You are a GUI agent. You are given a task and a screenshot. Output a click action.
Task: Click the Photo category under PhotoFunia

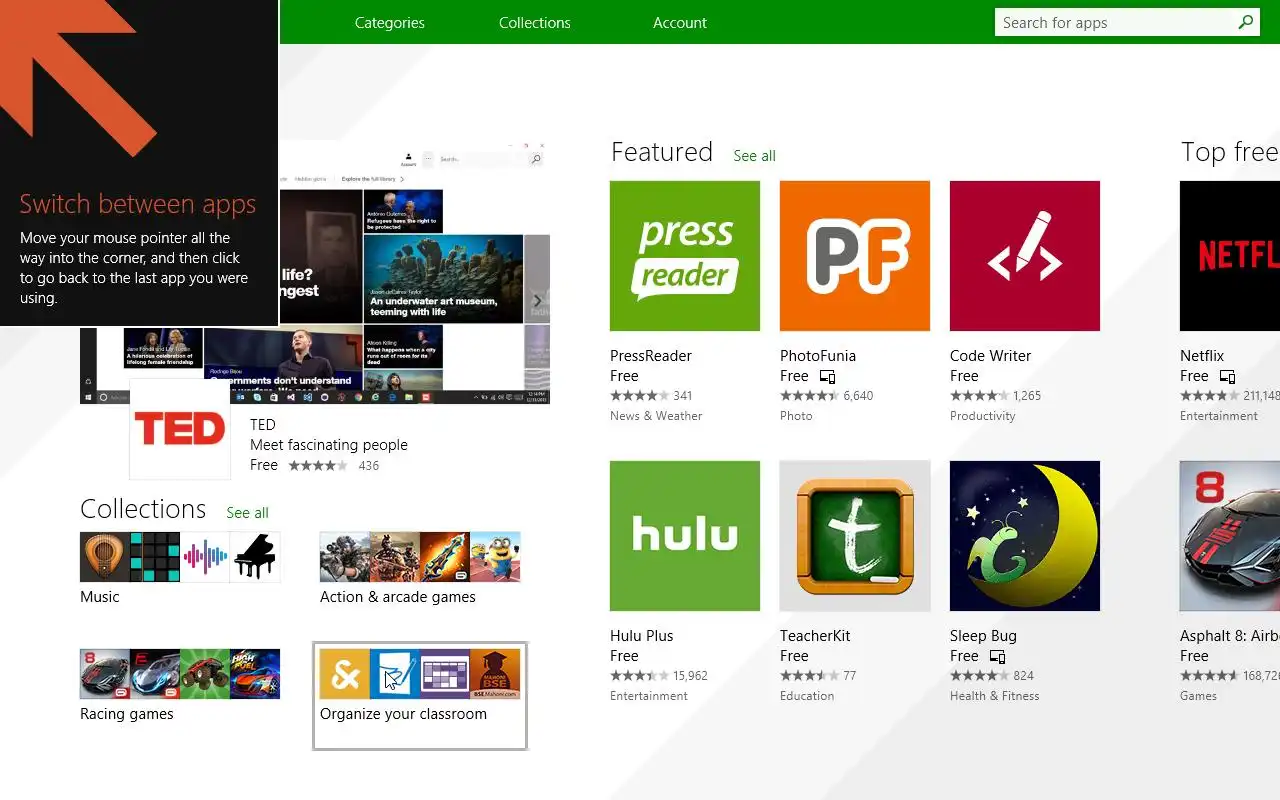point(796,416)
